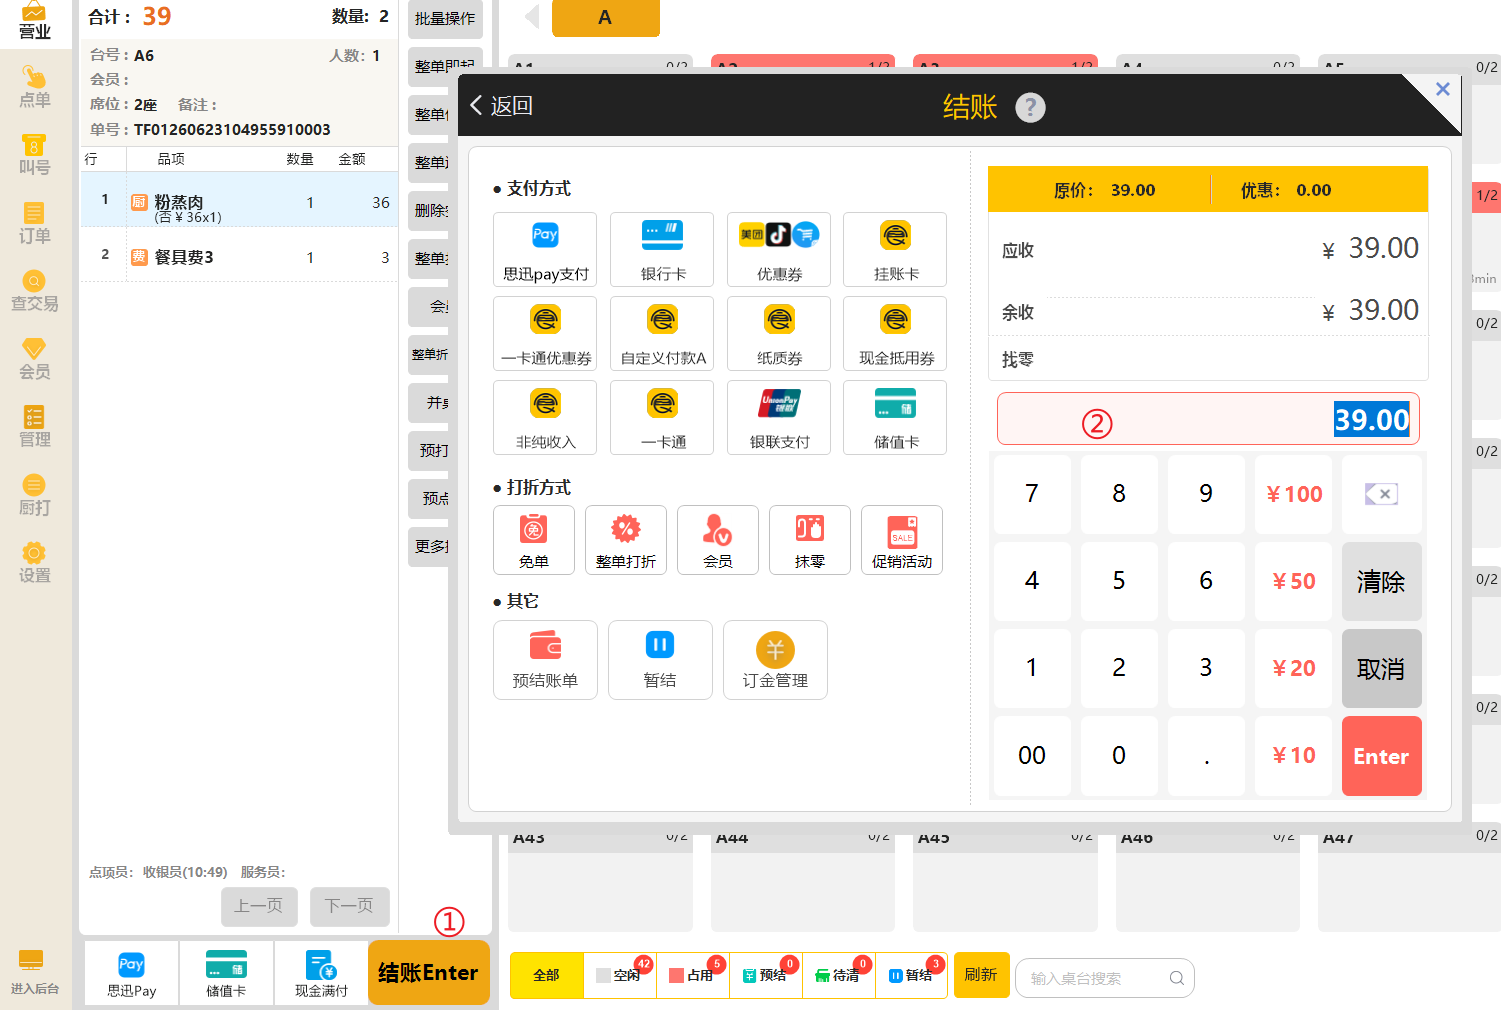The image size is (1501, 1010).
Task: Apply 免单 free-order discount
Action: point(534,540)
